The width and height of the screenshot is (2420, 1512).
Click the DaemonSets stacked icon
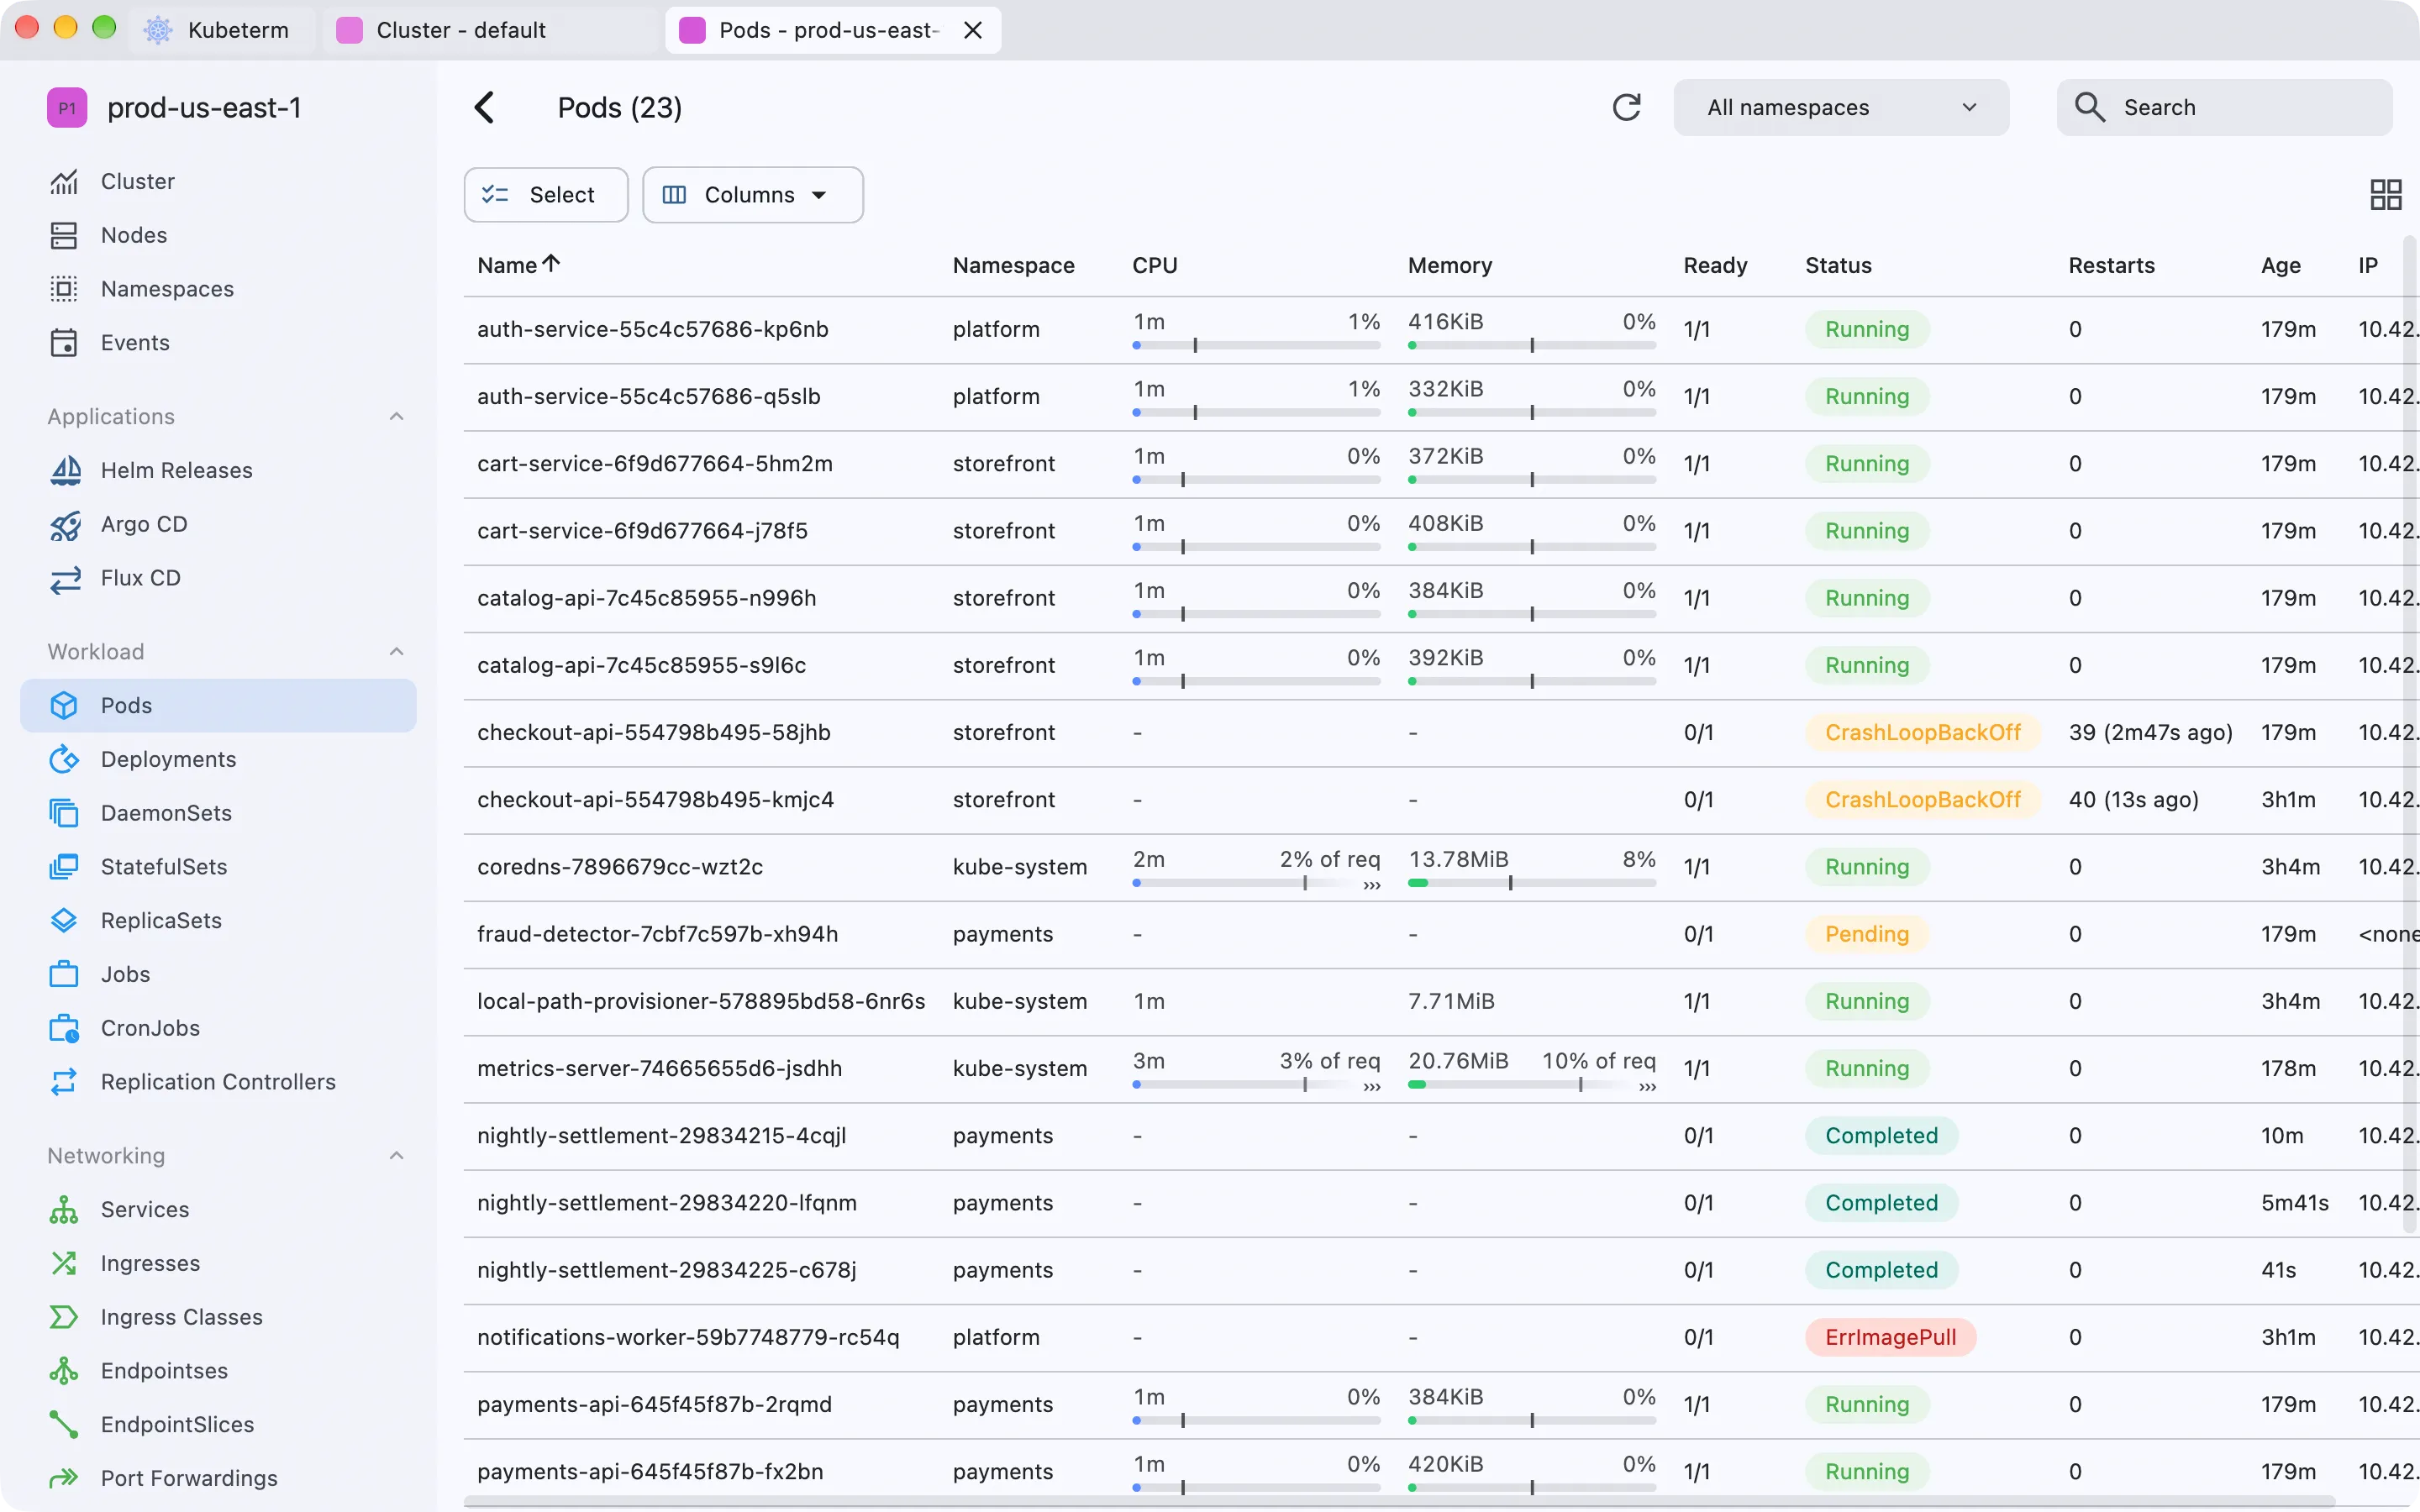[x=64, y=814]
